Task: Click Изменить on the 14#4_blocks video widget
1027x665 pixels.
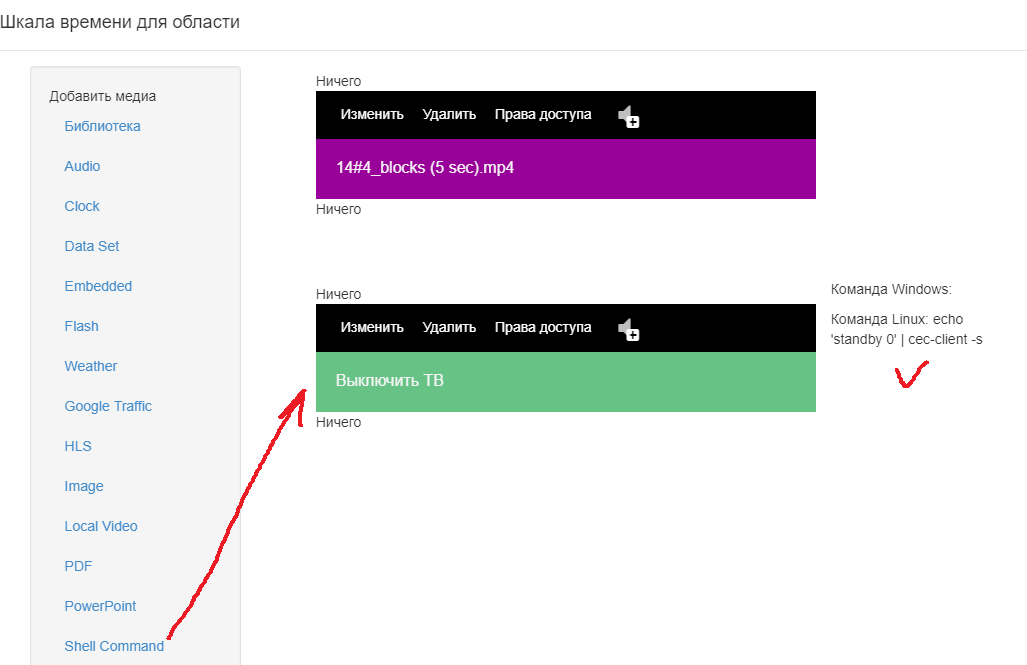Action: click(372, 115)
